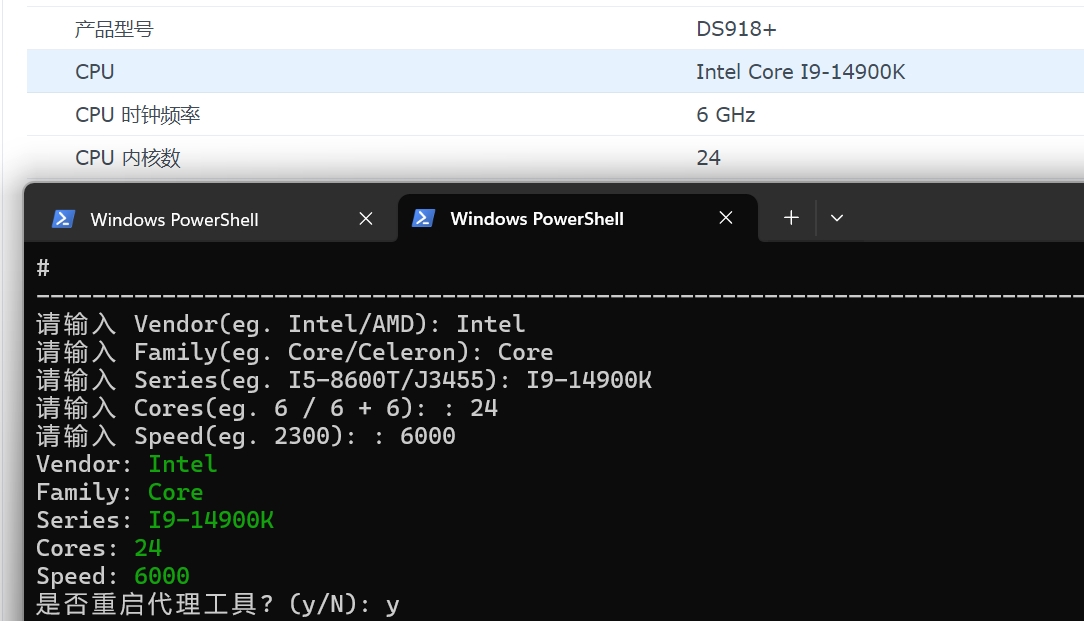Close the first PowerShell tab

(x=366, y=219)
